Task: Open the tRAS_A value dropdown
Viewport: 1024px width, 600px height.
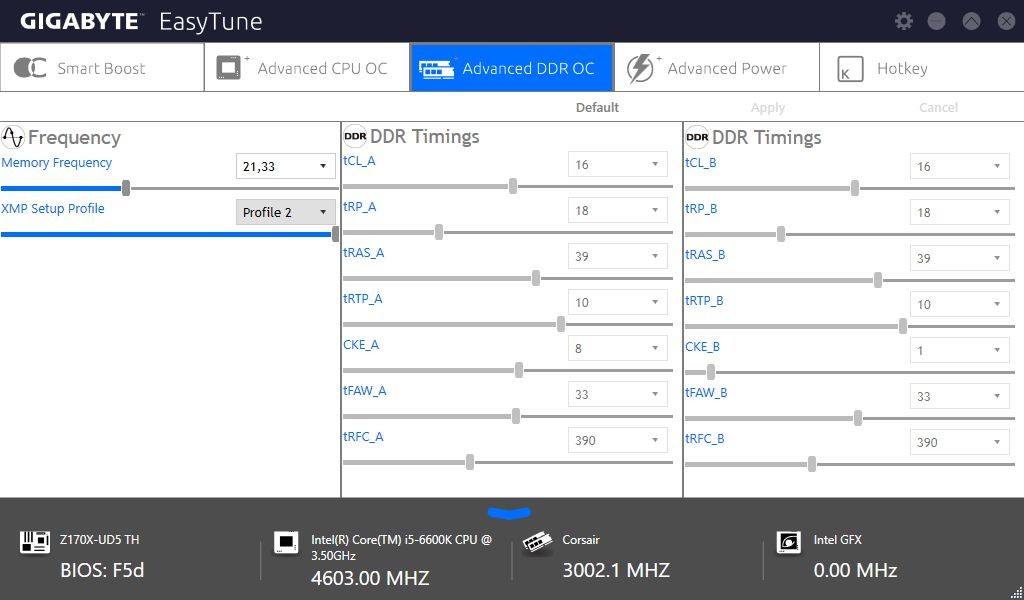Action: point(617,256)
